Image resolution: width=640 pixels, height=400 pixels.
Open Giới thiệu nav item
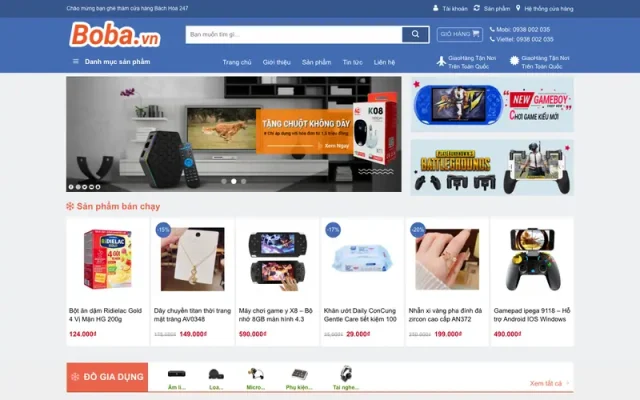point(277,62)
